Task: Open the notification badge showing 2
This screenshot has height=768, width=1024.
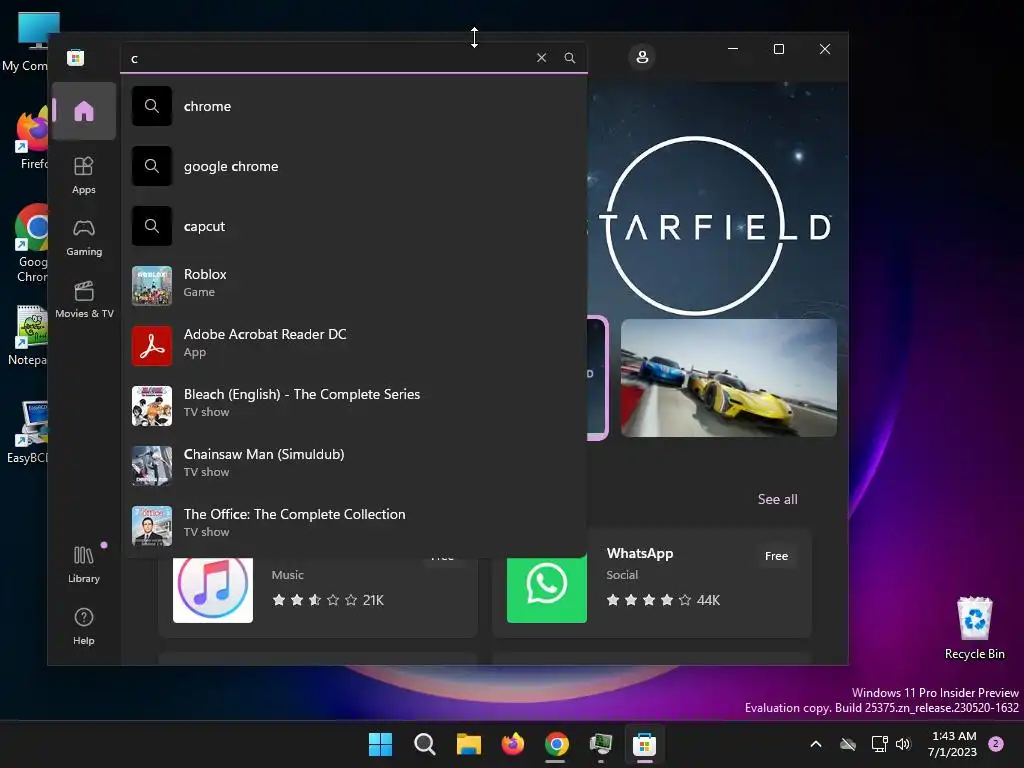Action: click(996, 744)
